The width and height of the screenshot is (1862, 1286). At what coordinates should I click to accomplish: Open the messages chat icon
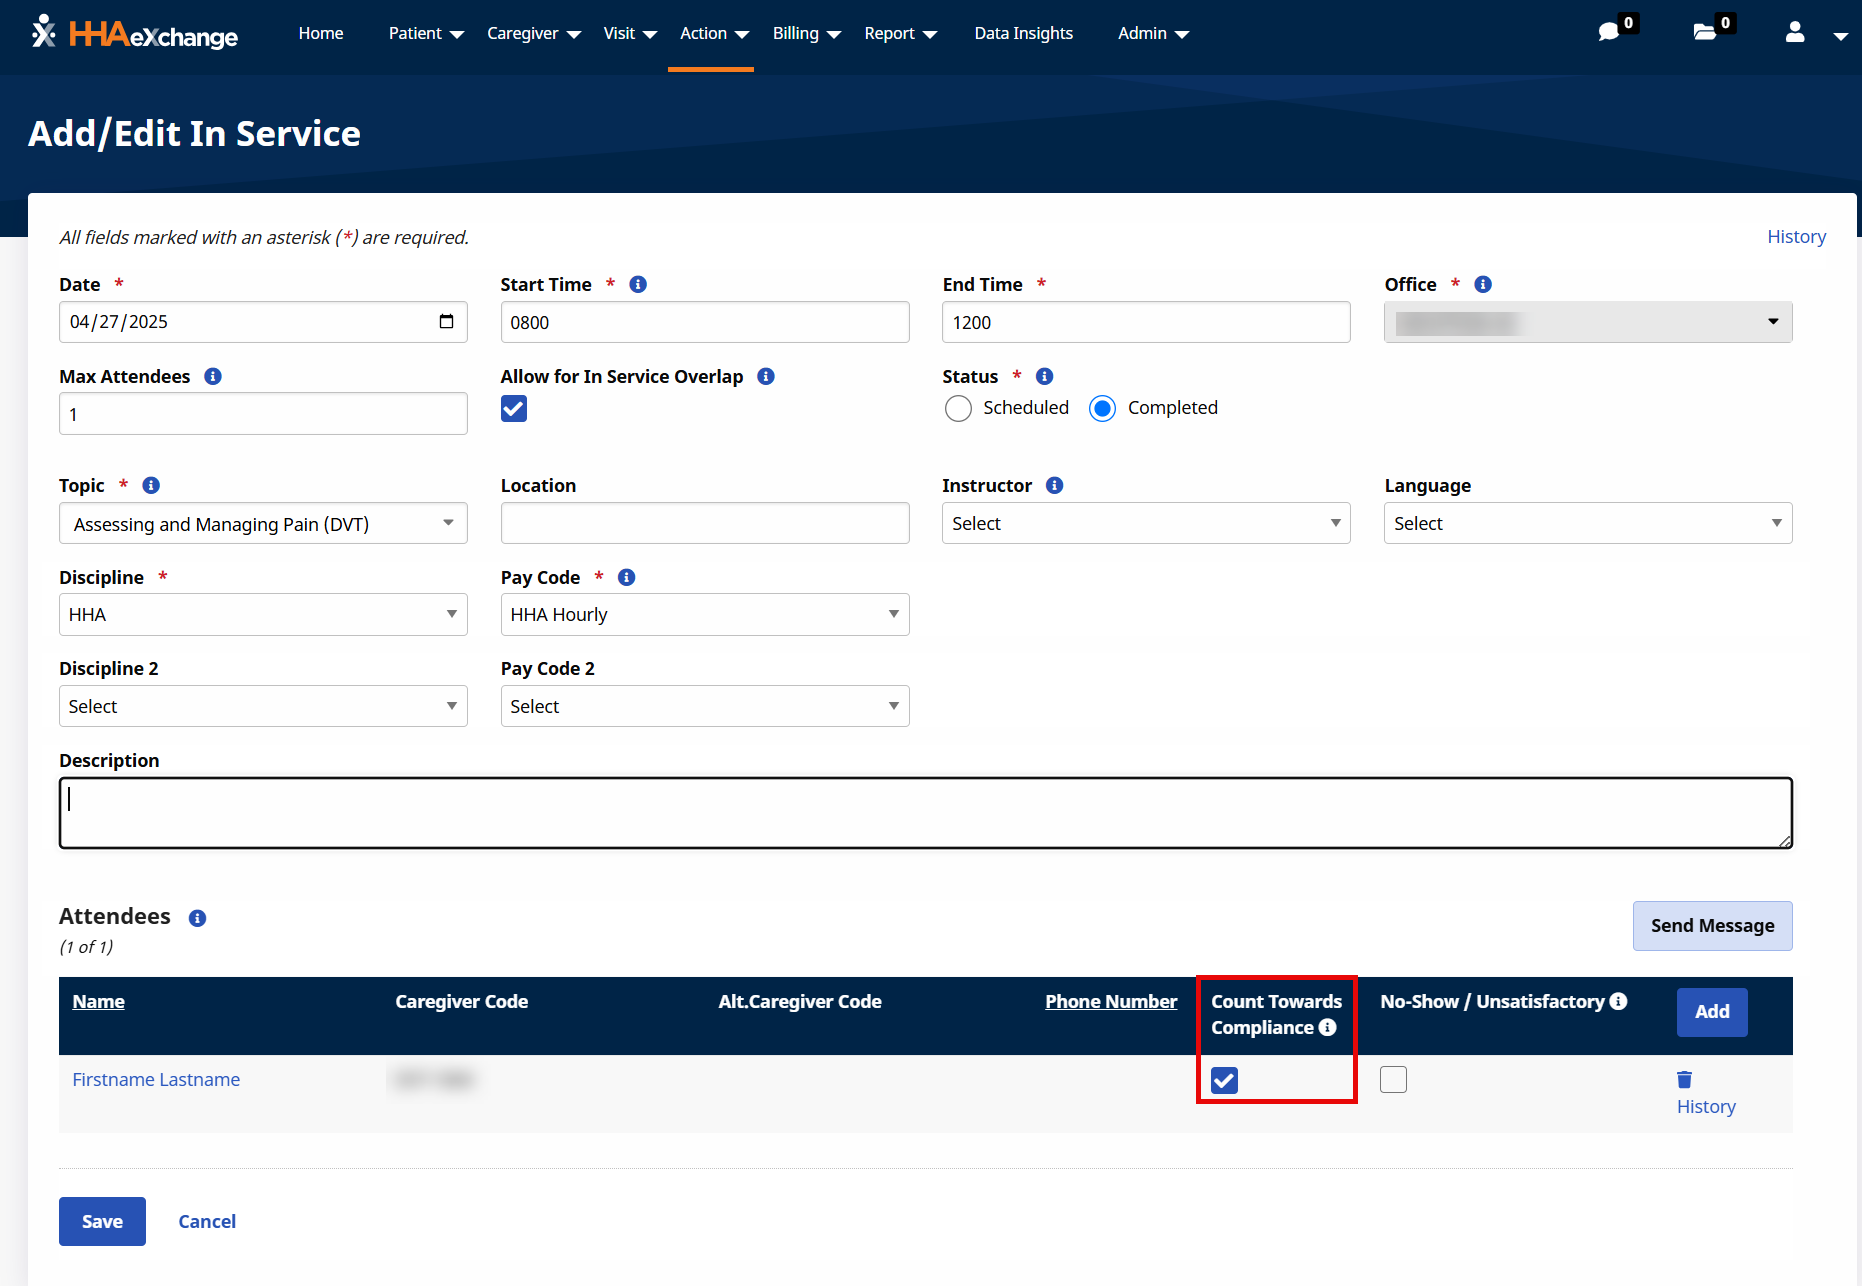click(x=1609, y=31)
